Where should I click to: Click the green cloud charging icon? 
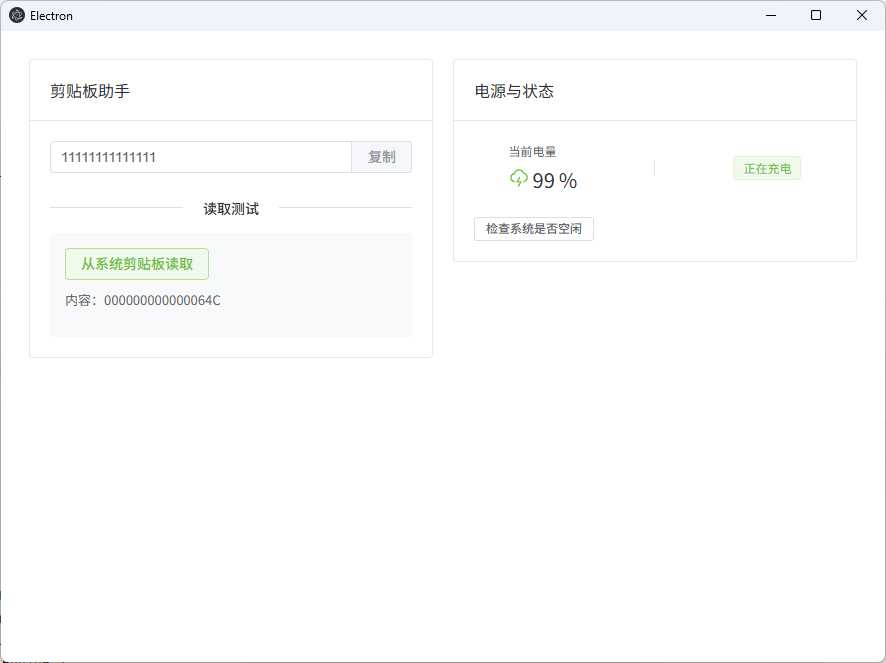click(518, 179)
